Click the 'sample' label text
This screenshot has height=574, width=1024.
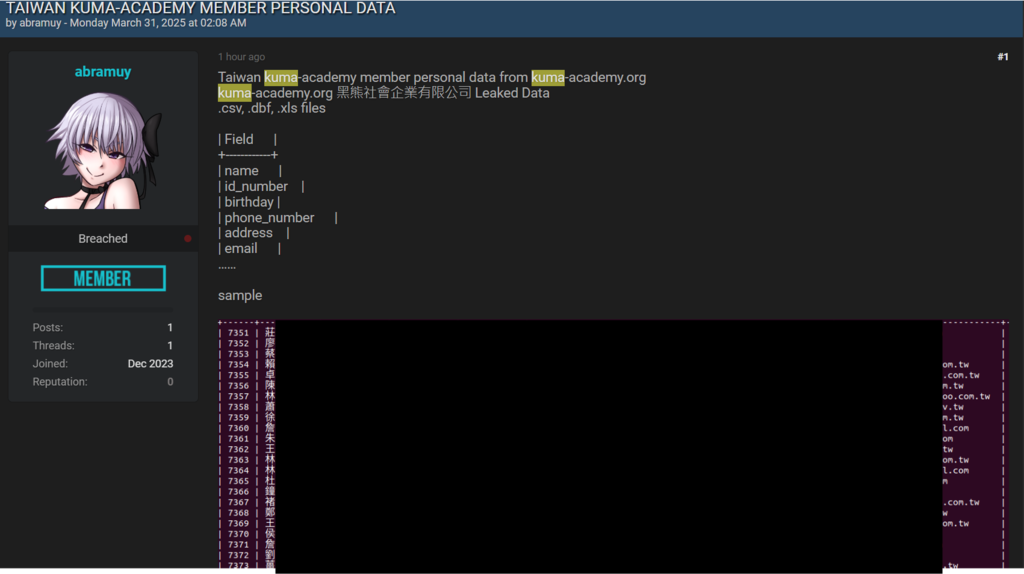(x=240, y=296)
